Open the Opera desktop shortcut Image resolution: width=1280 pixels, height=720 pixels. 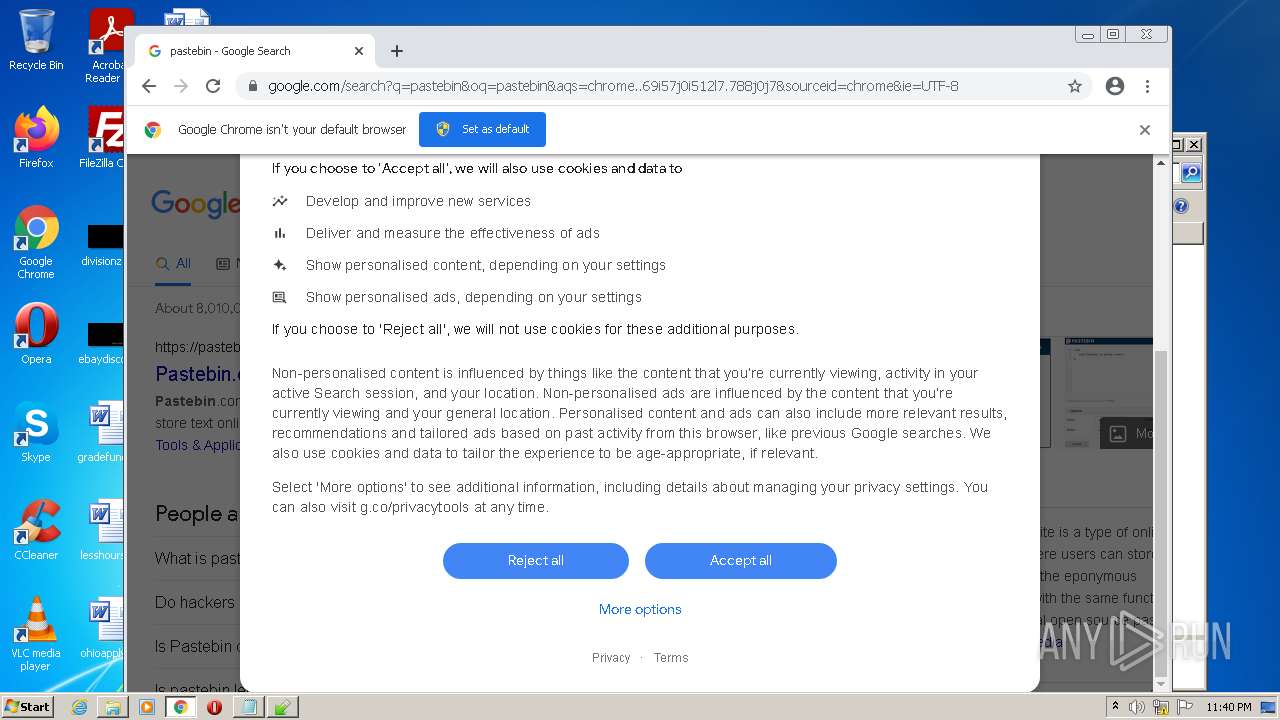pyautogui.click(x=36, y=334)
